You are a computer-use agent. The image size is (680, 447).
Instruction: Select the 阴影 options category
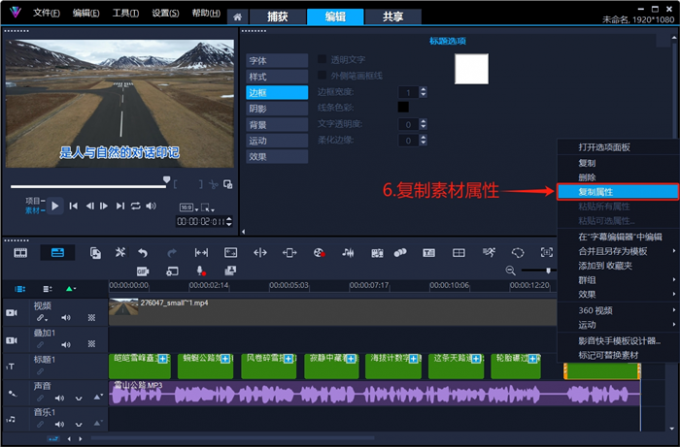pos(277,109)
